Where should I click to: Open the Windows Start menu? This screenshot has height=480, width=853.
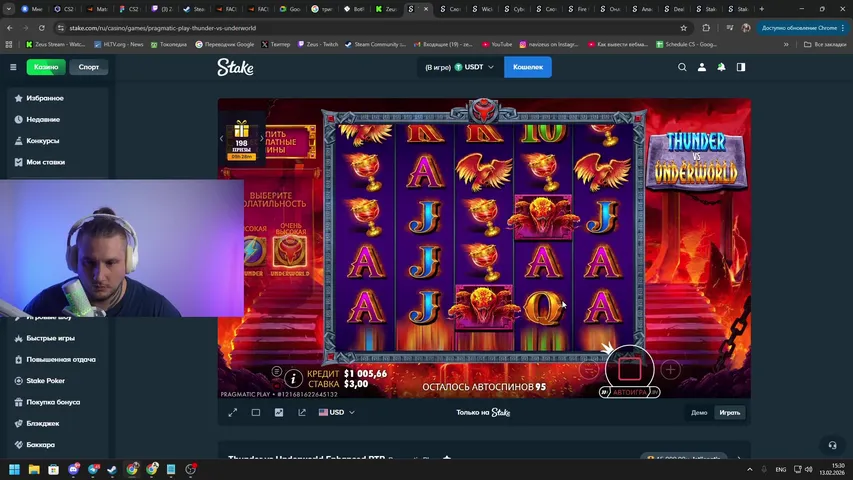pyautogui.click(x=15, y=469)
